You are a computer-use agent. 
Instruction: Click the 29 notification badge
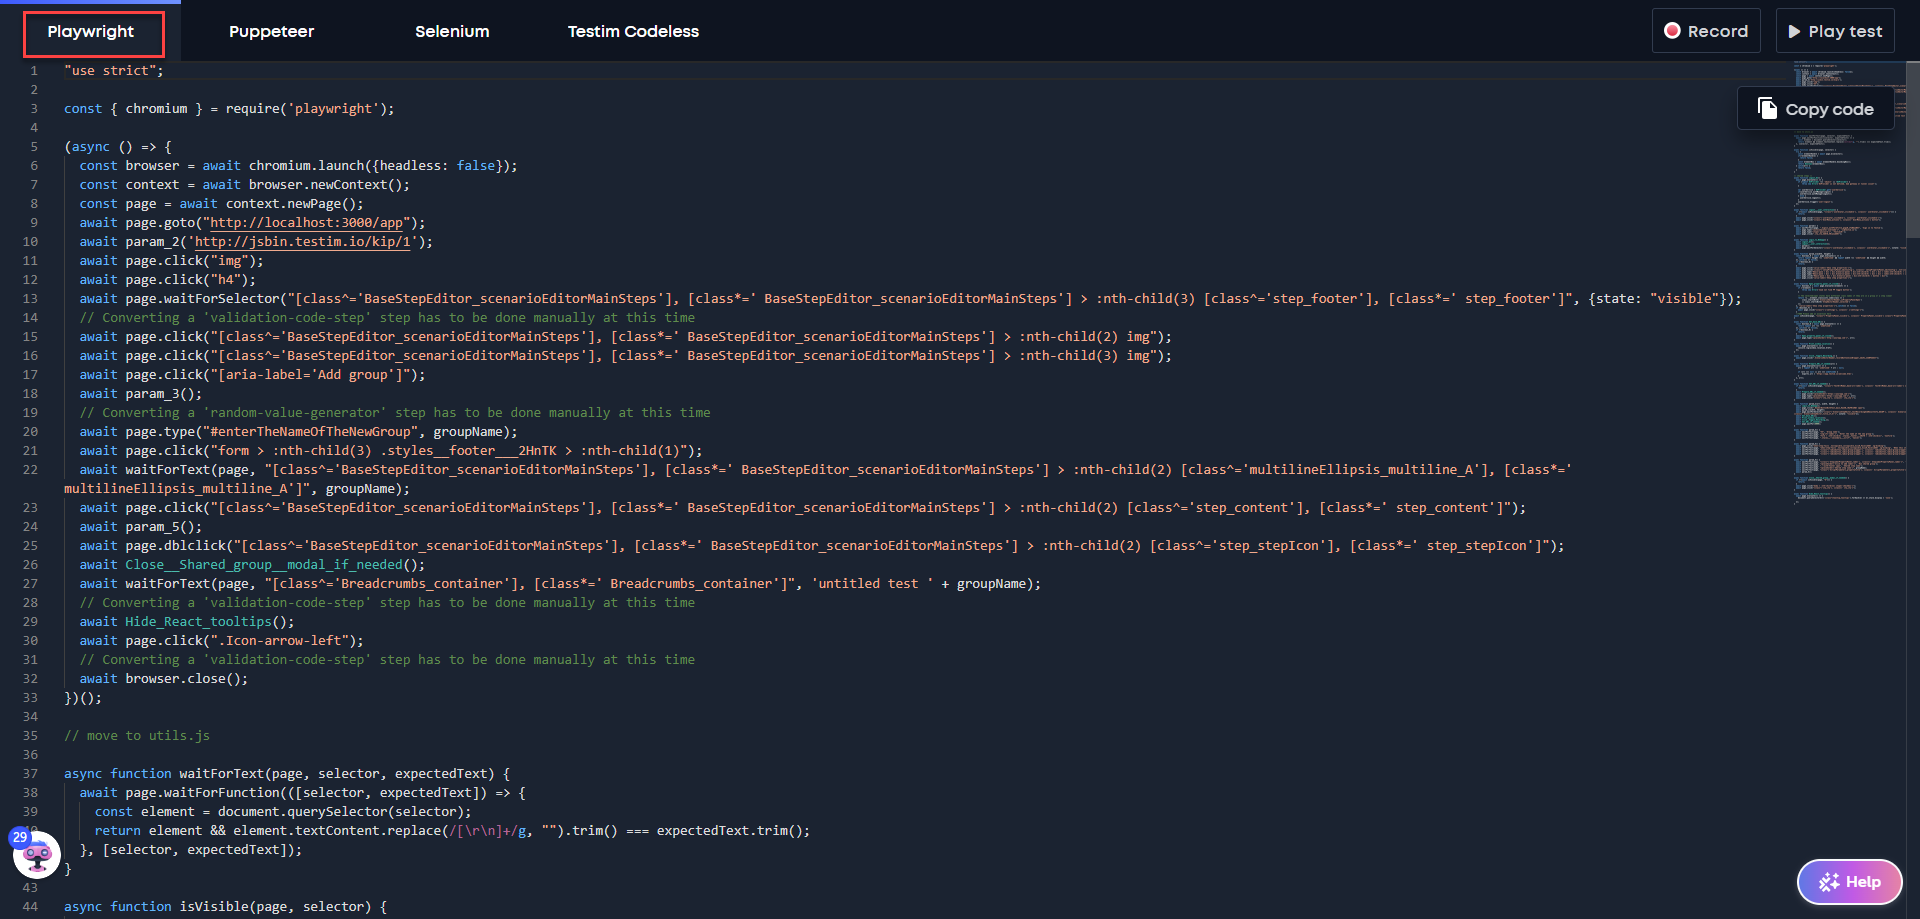pyautogui.click(x=20, y=837)
